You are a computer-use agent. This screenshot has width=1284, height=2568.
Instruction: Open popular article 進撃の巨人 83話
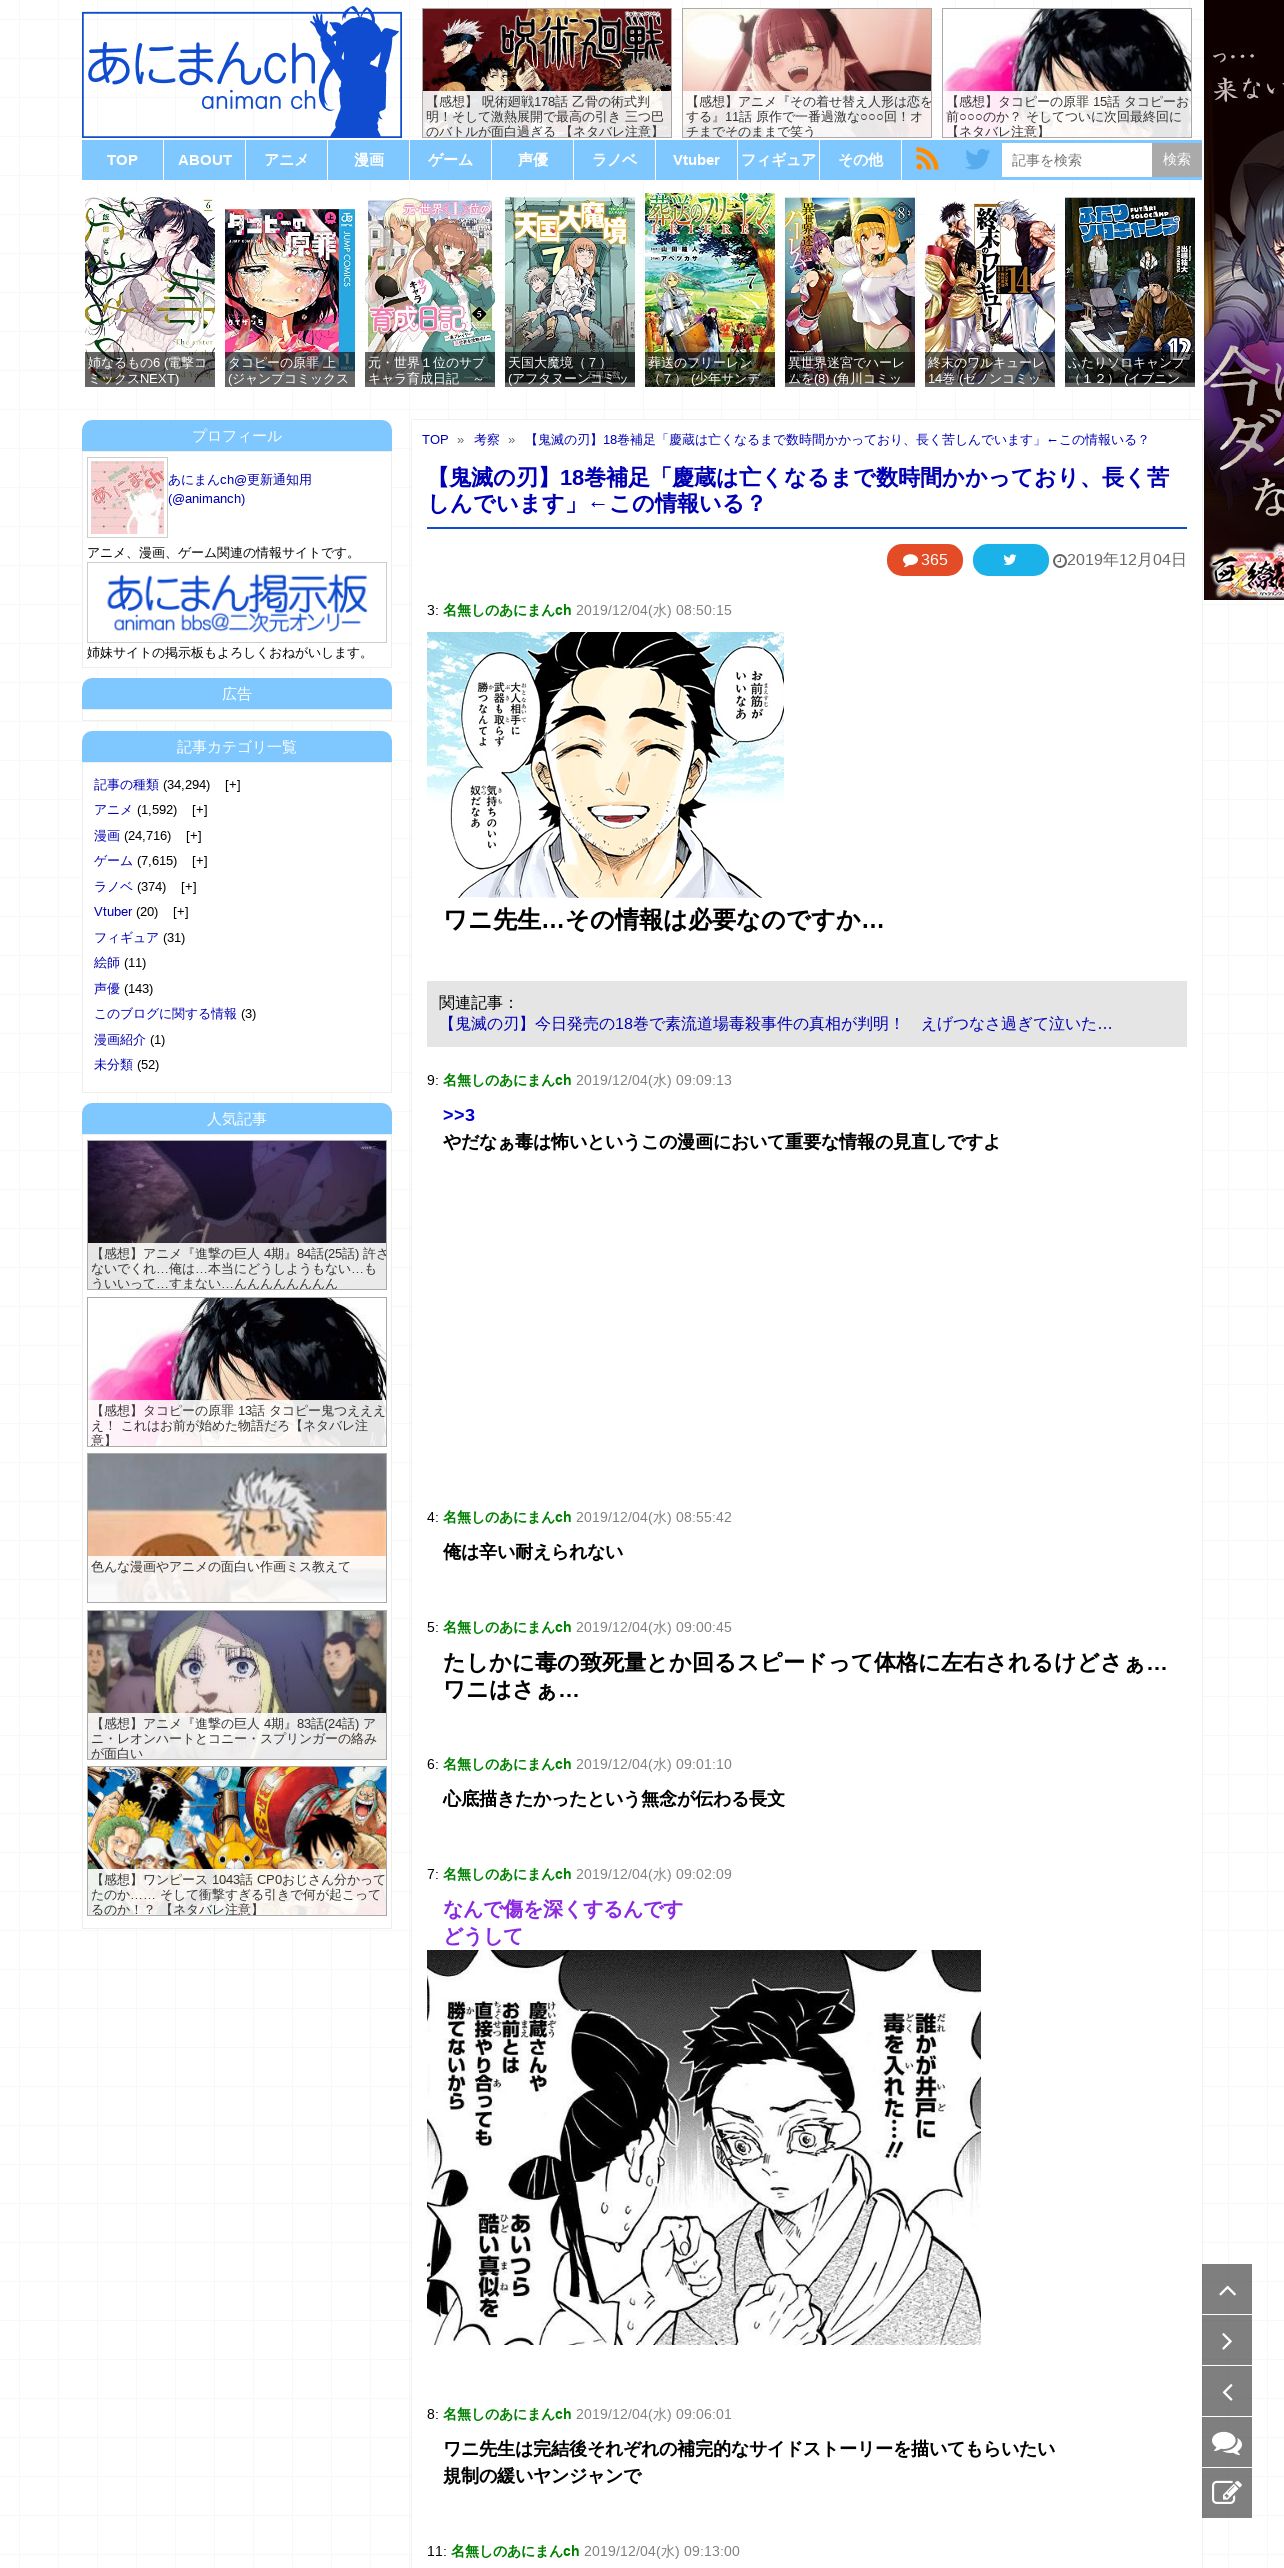pyautogui.click(x=237, y=1685)
